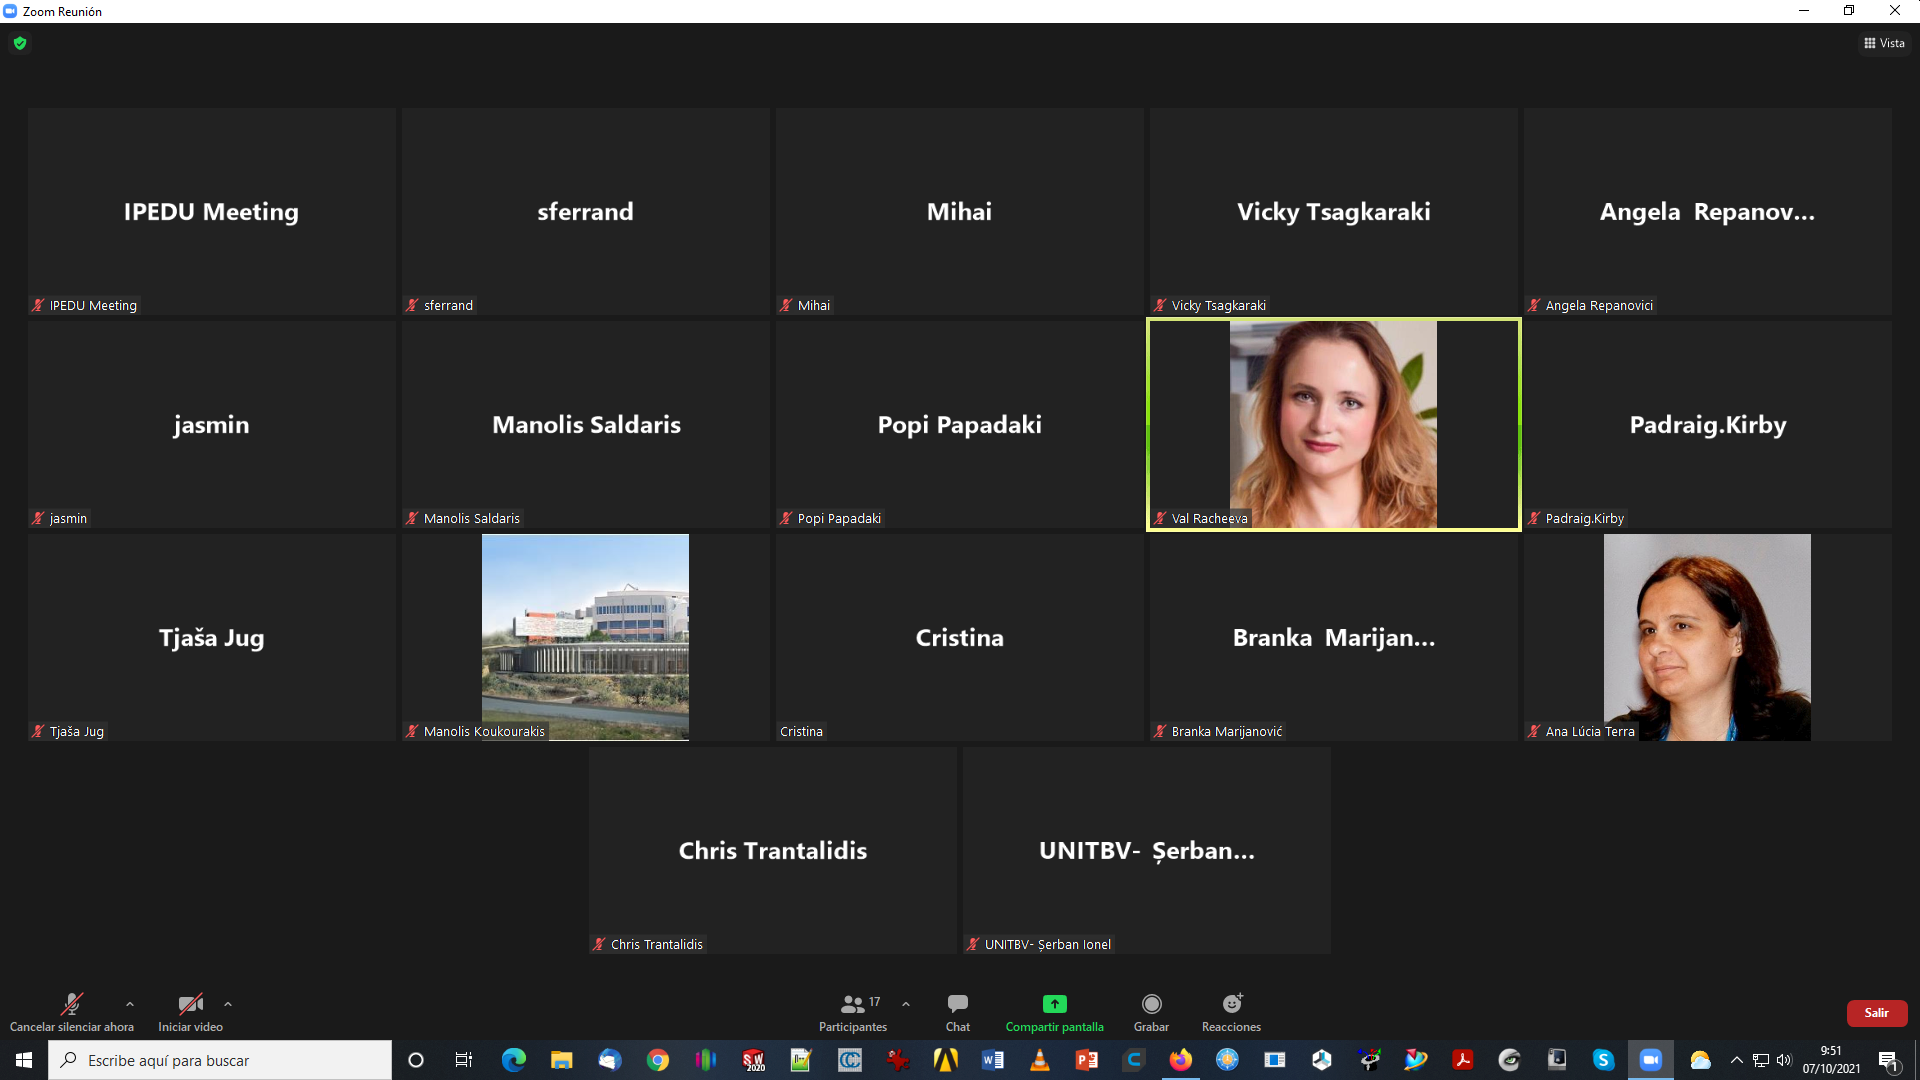1920x1080 pixels.
Task: Open the Windows Start menu
Action: click(x=24, y=1060)
